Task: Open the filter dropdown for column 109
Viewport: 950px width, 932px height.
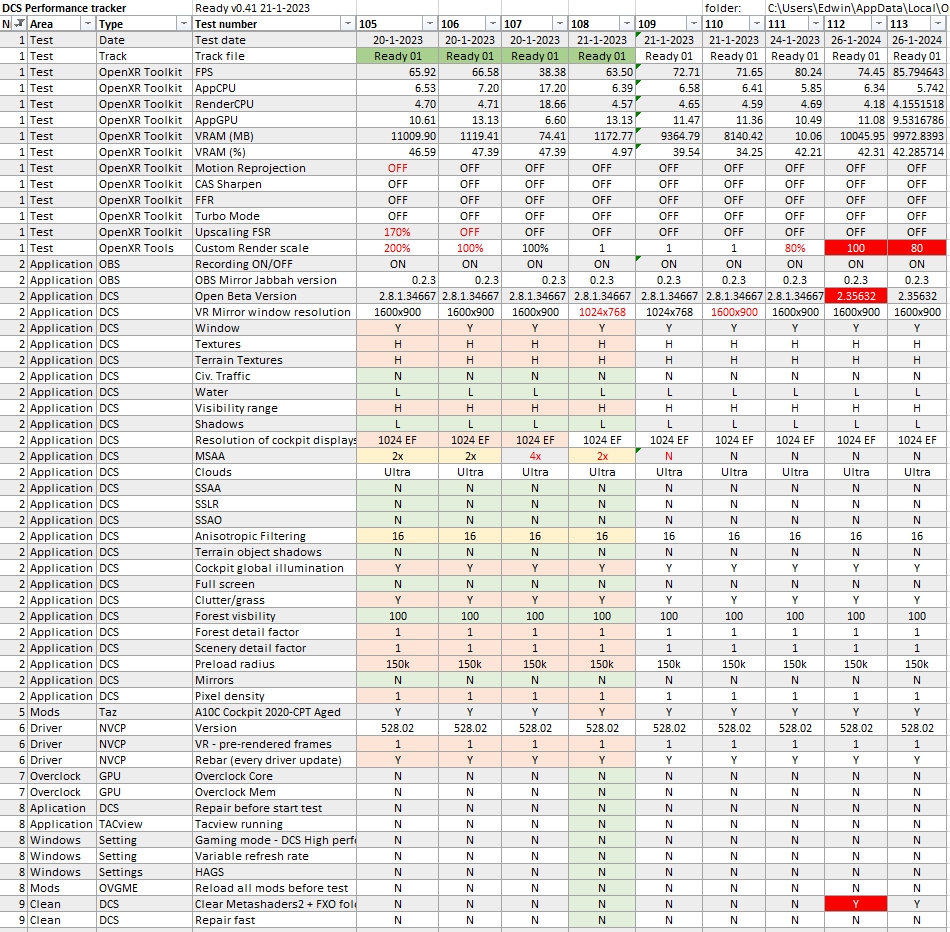Action: (x=694, y=24)
